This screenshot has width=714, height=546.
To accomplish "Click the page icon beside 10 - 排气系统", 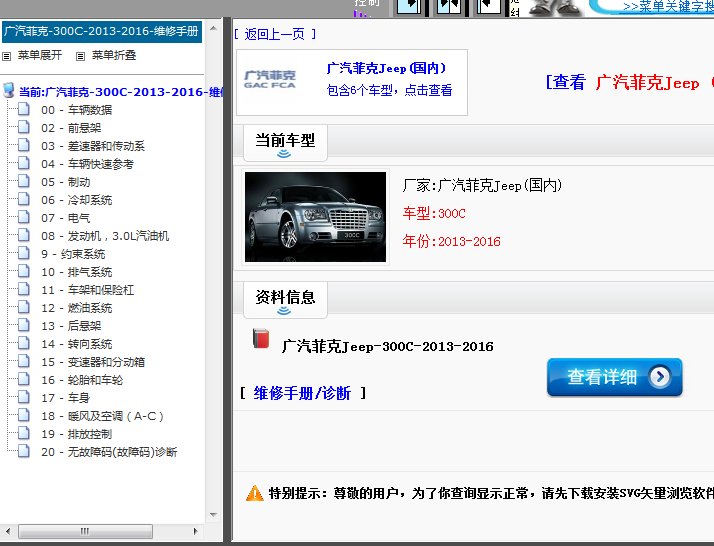I will 24,271.
